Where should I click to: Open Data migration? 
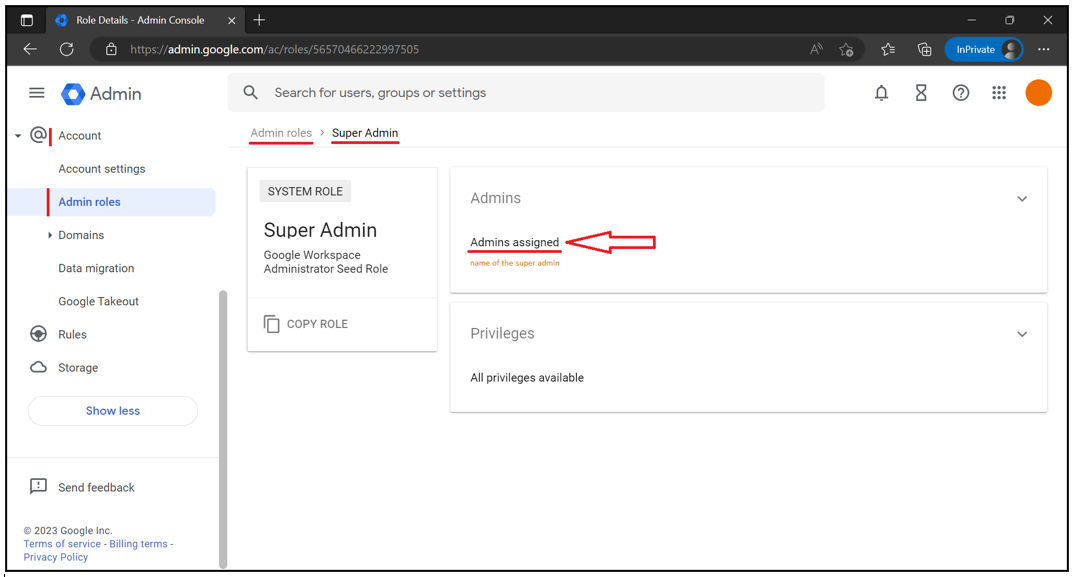(96, 268)
